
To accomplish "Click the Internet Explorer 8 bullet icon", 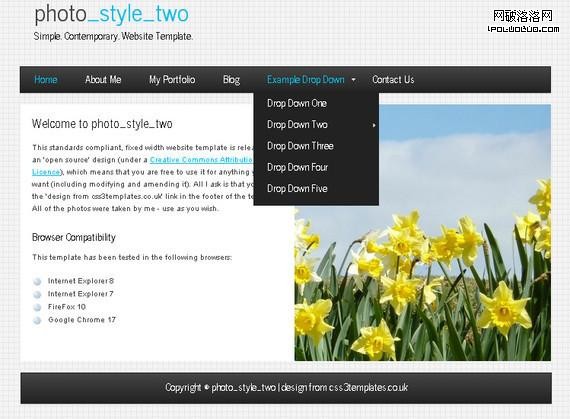I will (x=37, y=281).
